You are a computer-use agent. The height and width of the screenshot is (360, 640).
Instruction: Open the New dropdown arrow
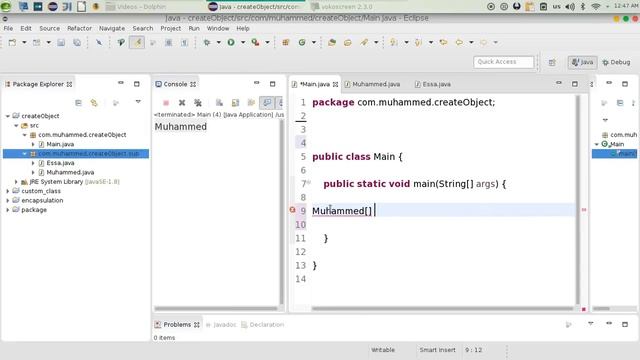click(x=24, y=42)
